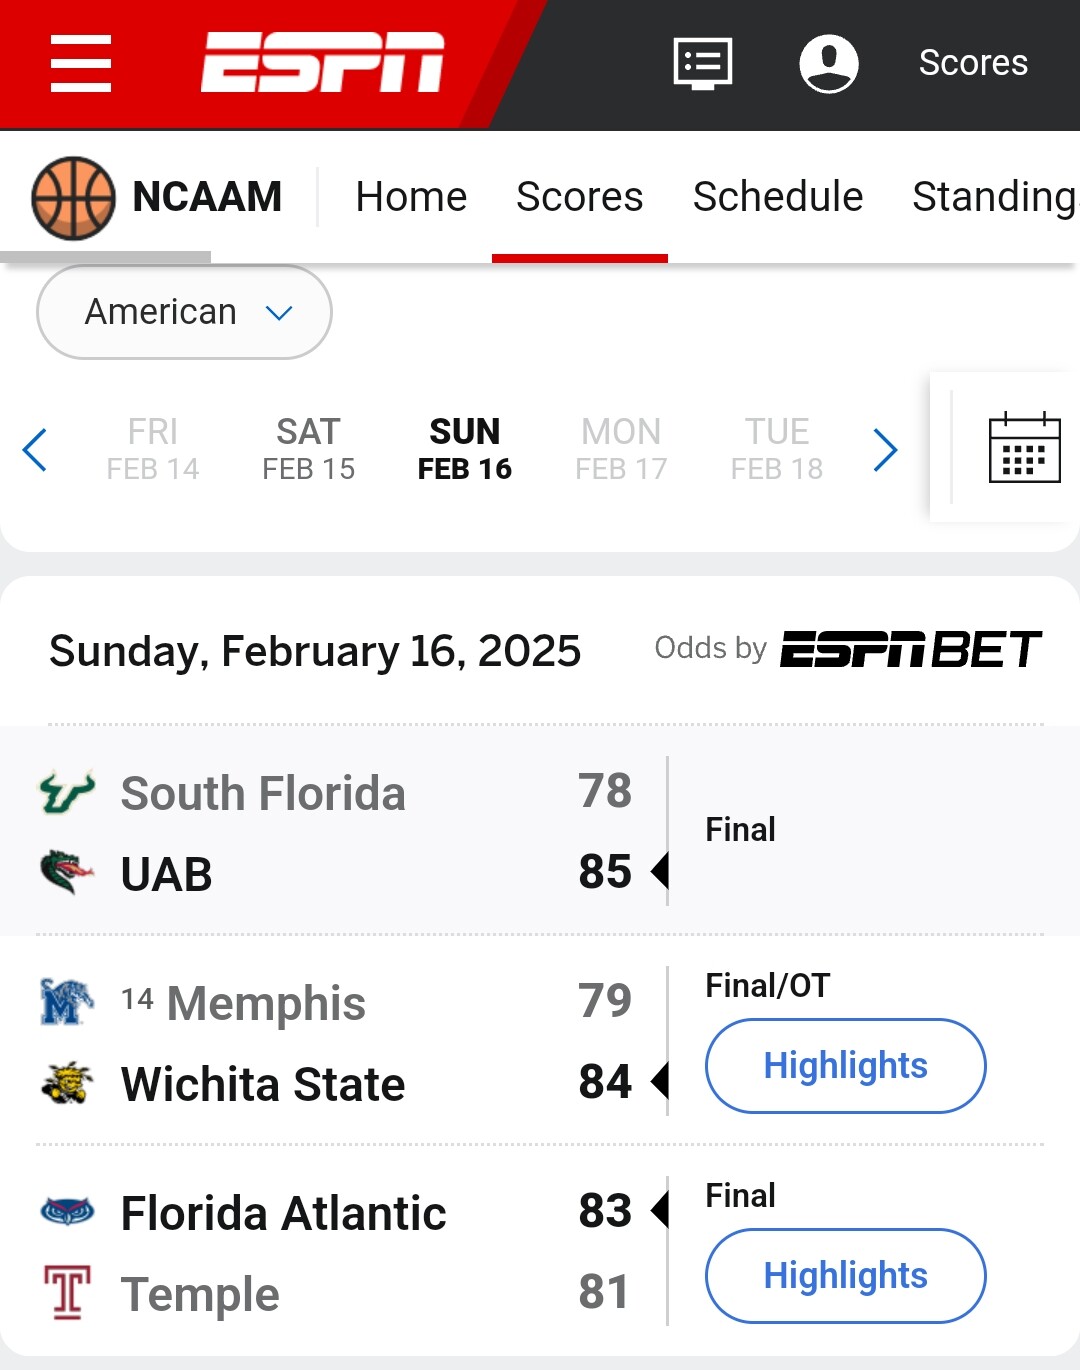Click the NCAAM basketball icon
Image resolution: width=1080 pixels, height=1370 pixels.
click(x=74, y=197)
